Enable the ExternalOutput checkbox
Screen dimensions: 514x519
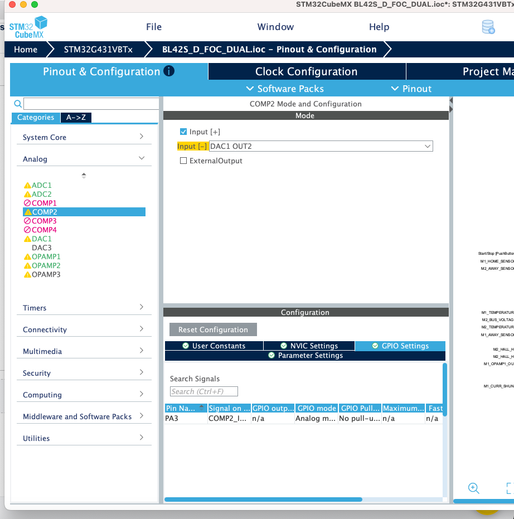coord(183,161)
